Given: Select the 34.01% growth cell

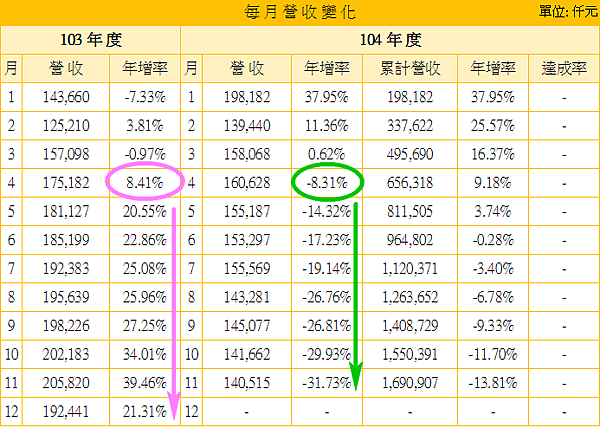Looking at the screenshot, I should (x=145, y=354).
